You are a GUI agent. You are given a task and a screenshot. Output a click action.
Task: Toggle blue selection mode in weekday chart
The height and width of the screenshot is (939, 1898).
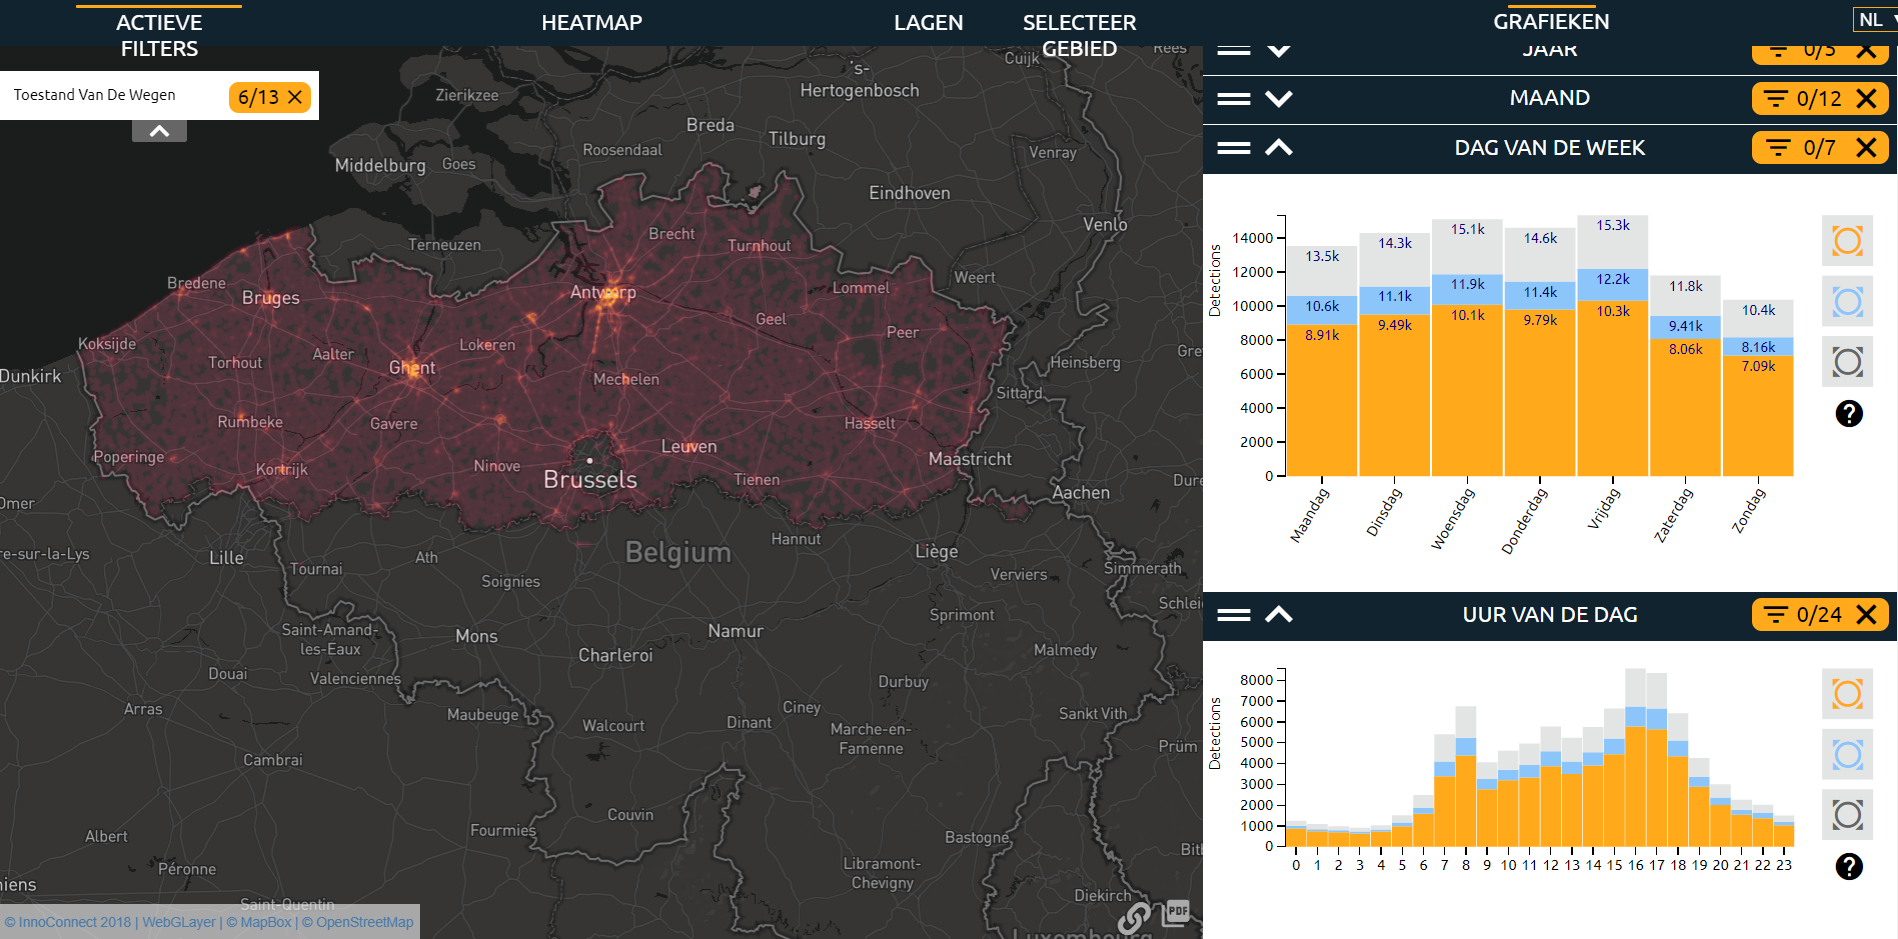point(1847,302)
